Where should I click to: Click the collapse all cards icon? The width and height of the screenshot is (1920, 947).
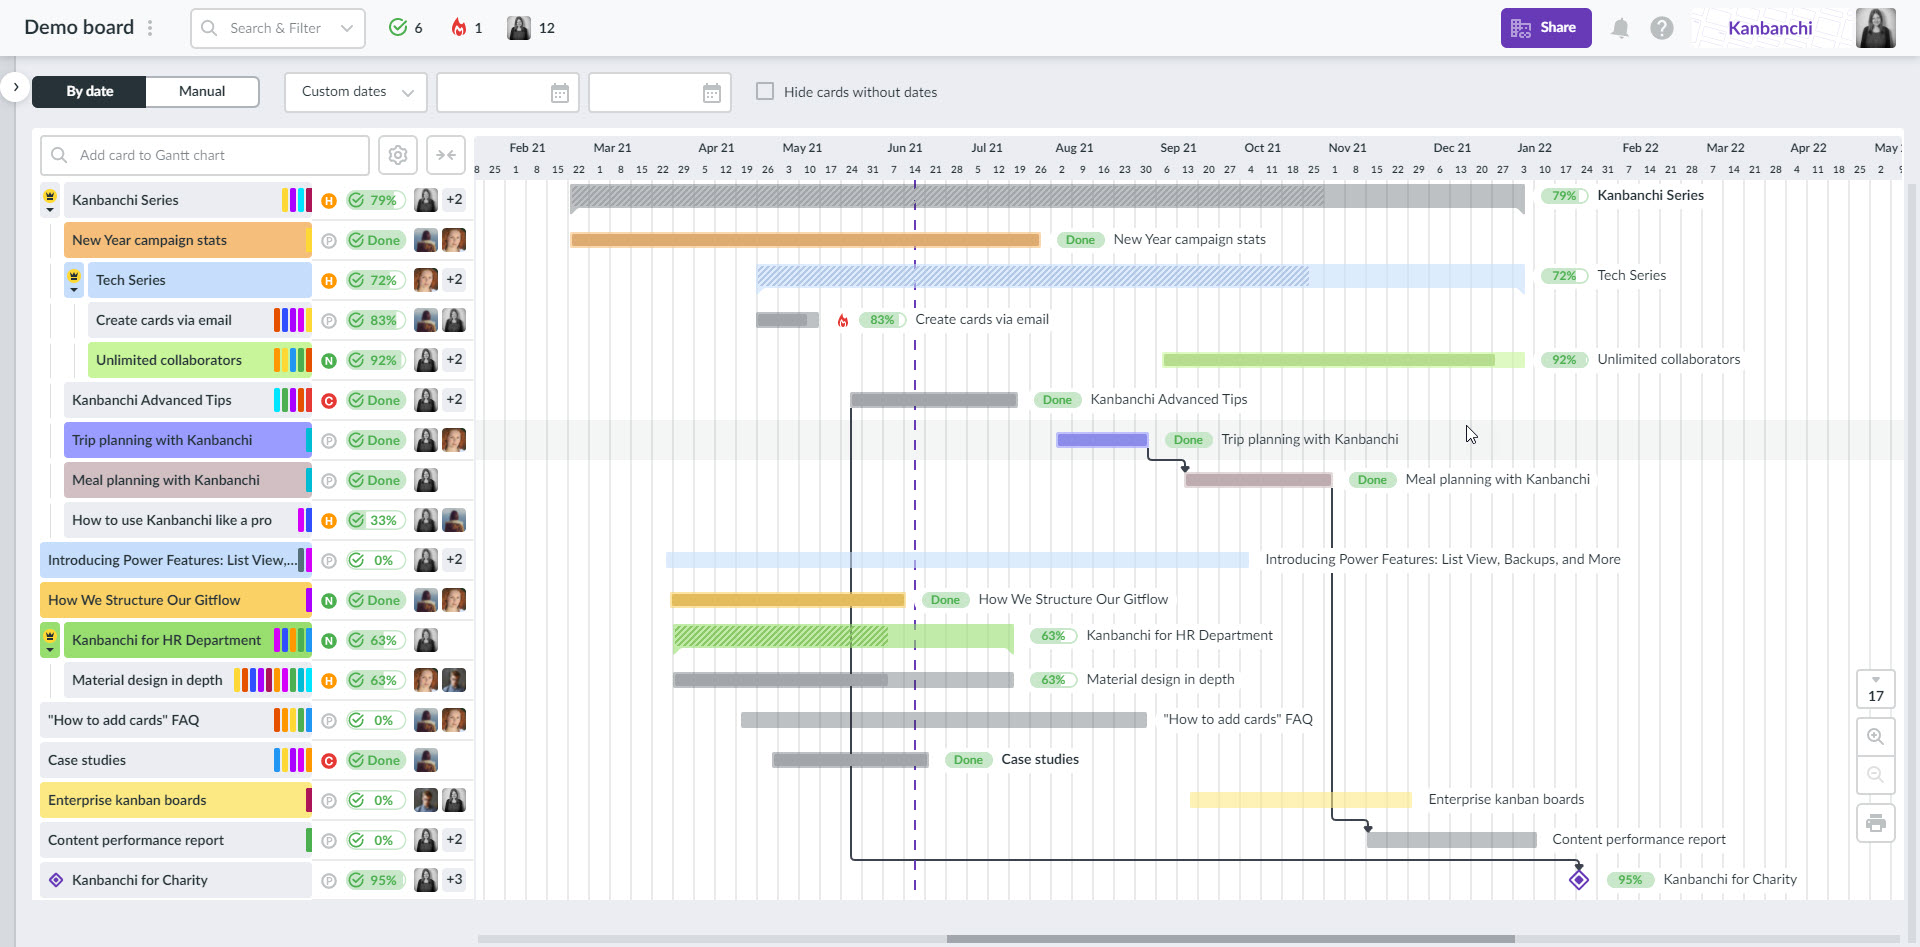(x=446, y=155)
